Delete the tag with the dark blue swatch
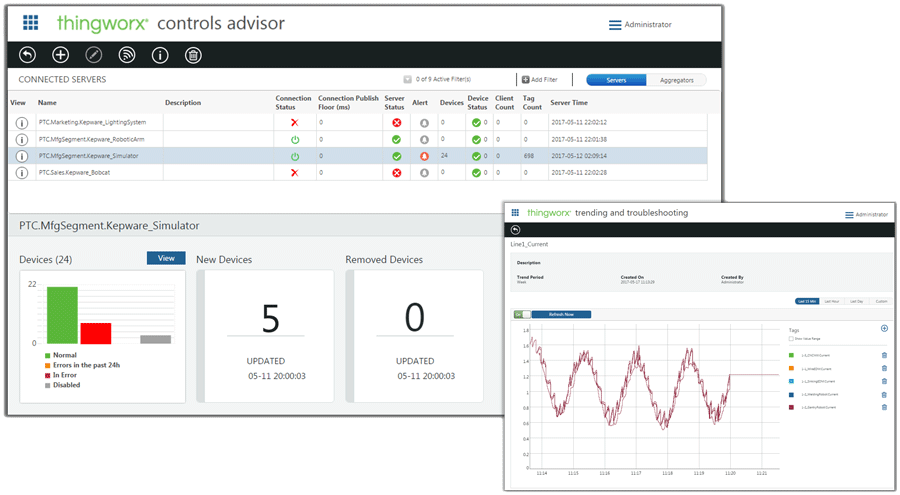The height and width of the screenshot is (495, 900). tap(884, 395)
